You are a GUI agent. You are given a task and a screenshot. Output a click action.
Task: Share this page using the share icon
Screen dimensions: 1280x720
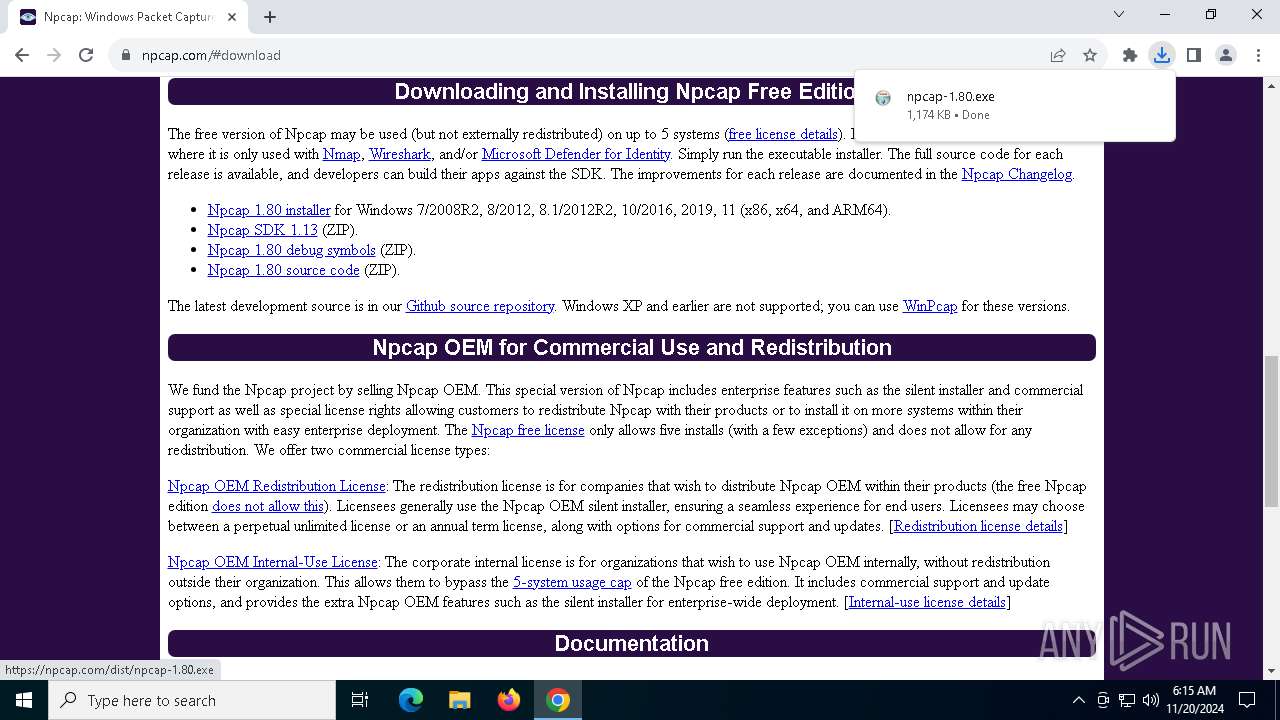1058,55
